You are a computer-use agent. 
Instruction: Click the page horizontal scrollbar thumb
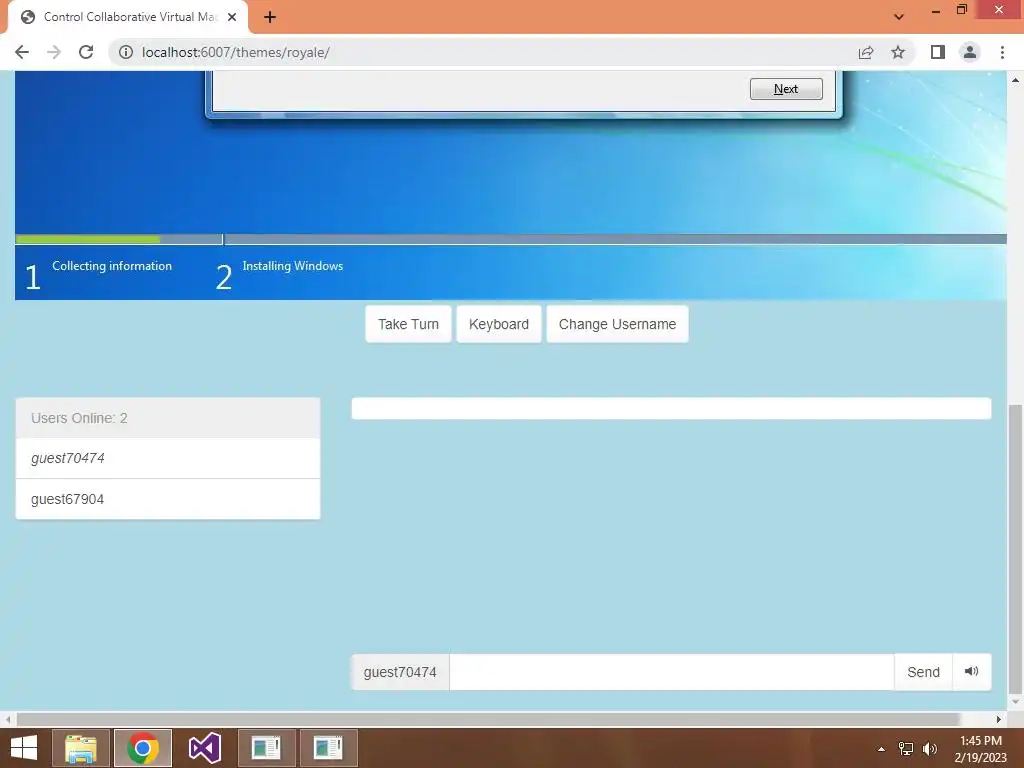[487, 719]
